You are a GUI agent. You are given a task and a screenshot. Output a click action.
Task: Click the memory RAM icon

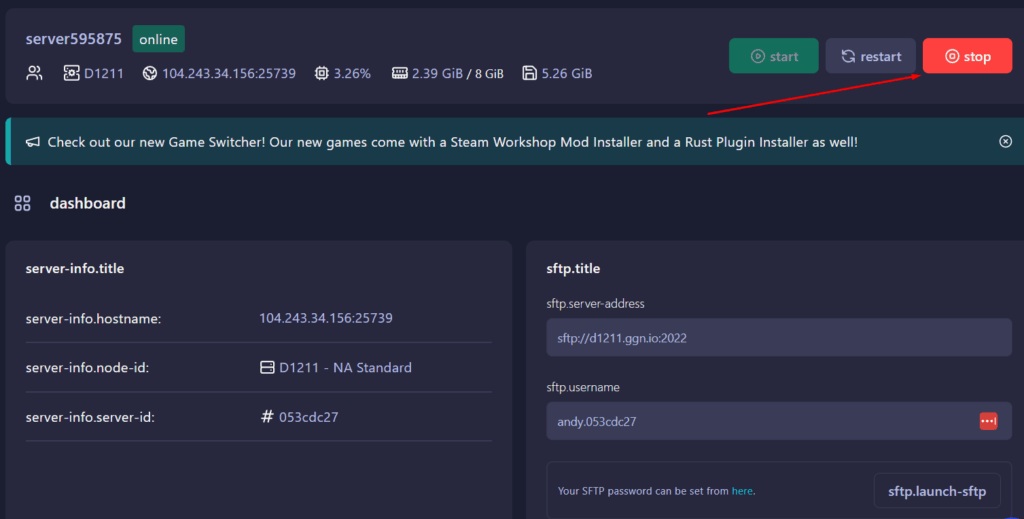(400, 73)
